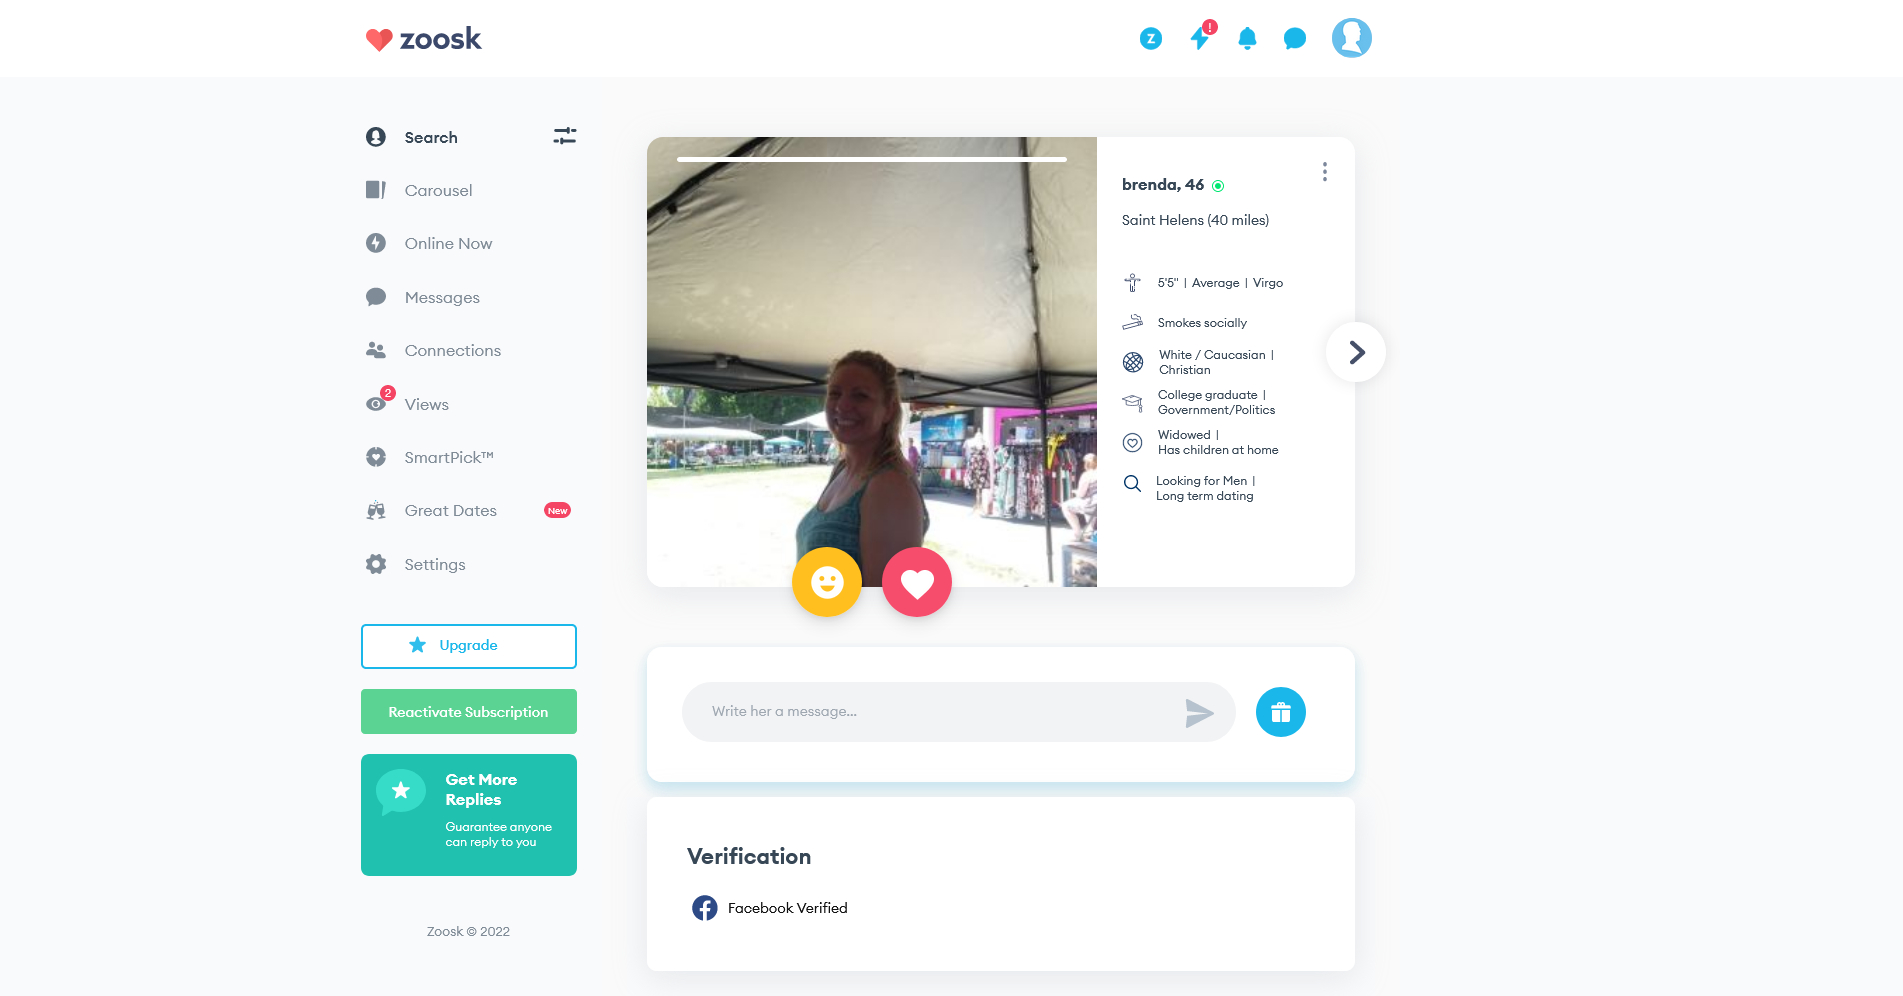Send a smile with yellow smiley button
Screen dimensions: 1903x996
[x=827, y=582]
